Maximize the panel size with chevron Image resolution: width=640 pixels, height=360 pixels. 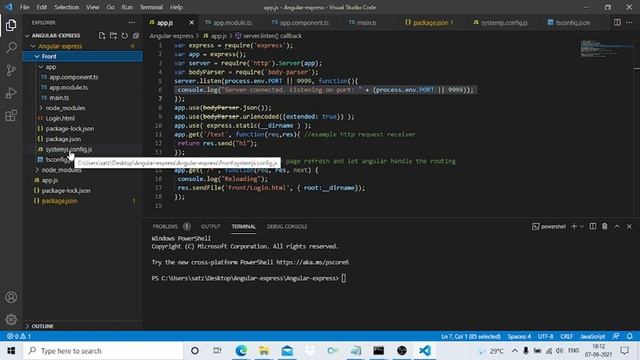point(617,226)
